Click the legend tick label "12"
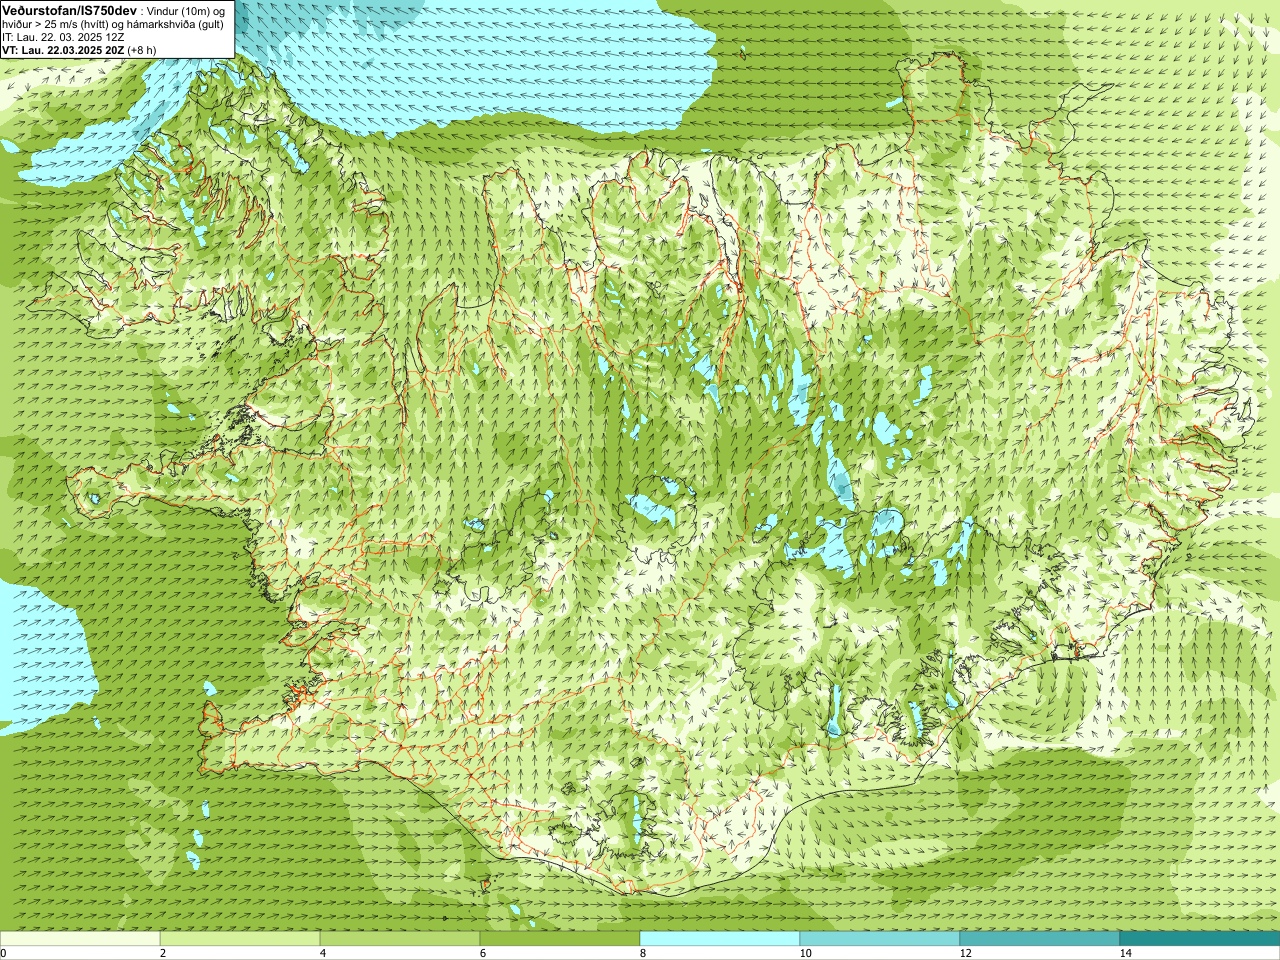The height and width of the screenshot is (960, 1280). pyautogui.click(x=965, y=953)
